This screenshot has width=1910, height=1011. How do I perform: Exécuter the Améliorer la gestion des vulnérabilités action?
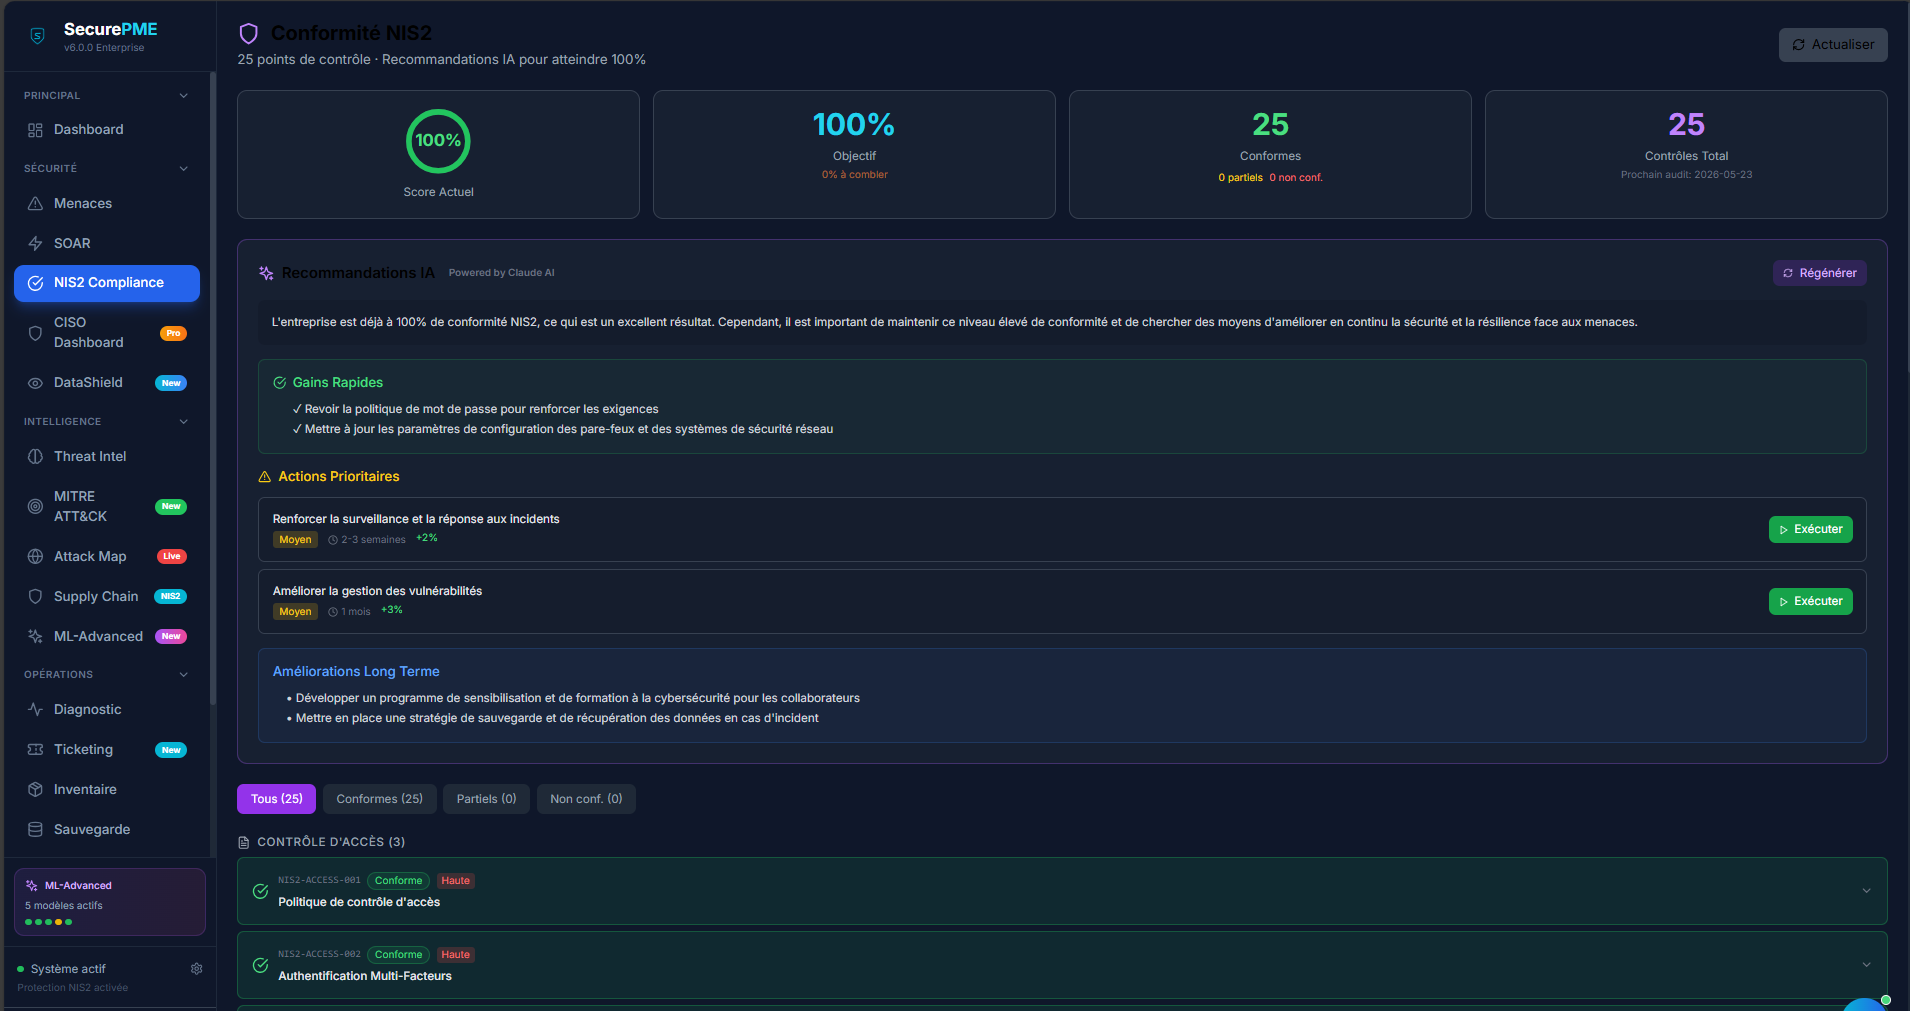coord(1810,602)
